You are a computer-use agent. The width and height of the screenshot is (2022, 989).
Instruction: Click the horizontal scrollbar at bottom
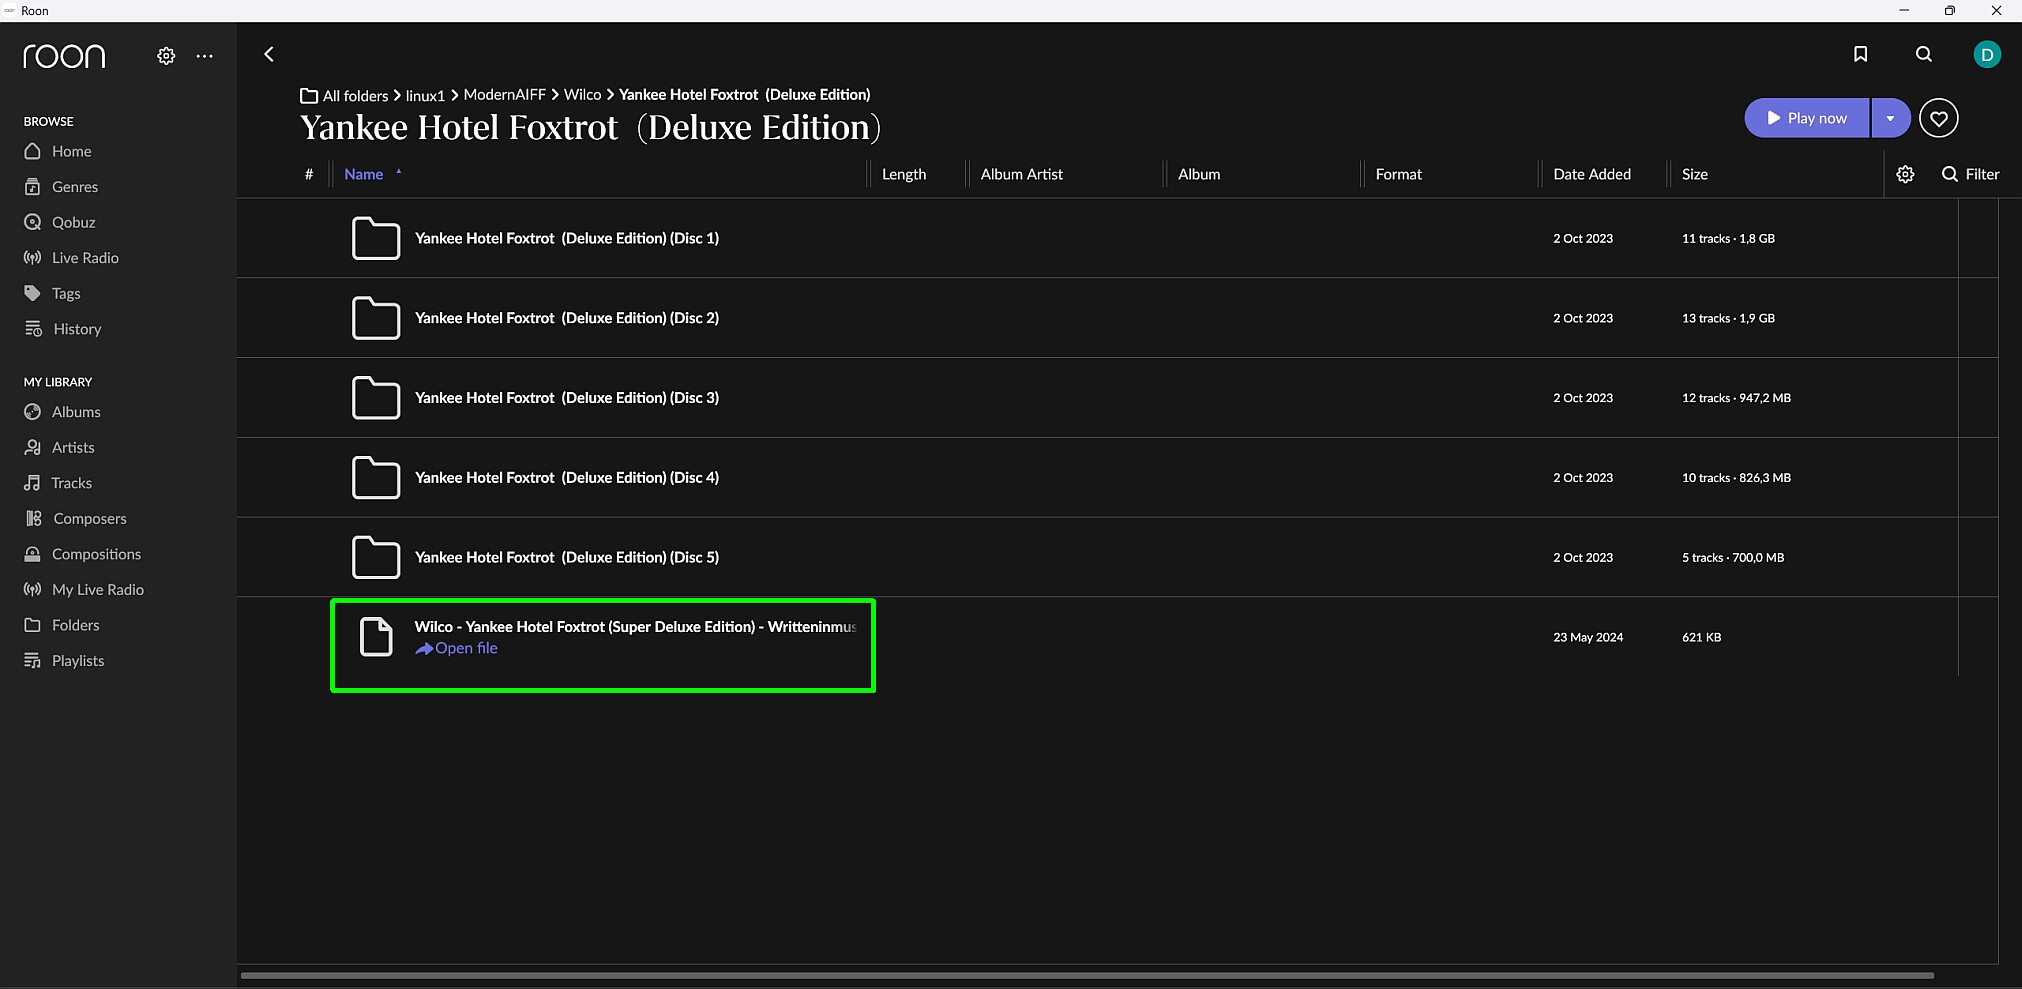pyautogui.click(x=1087, y=975)
